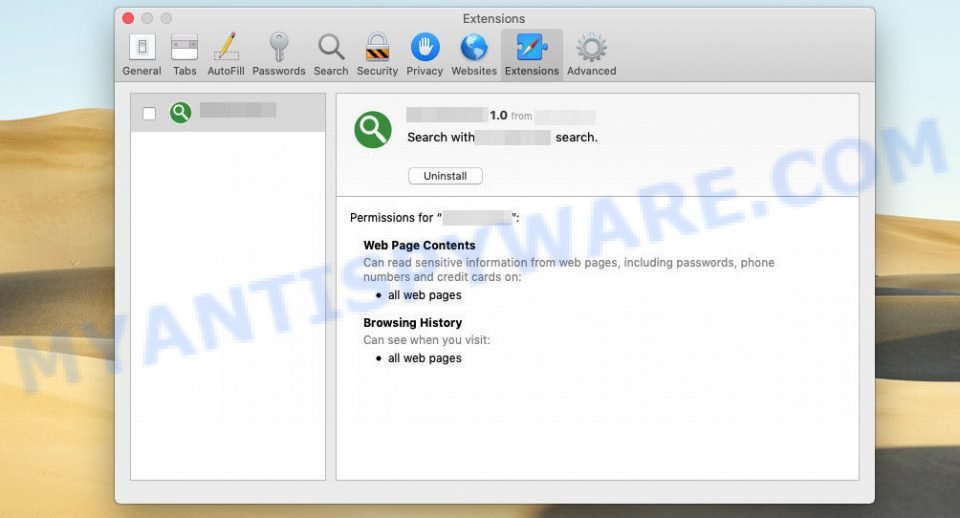The image size is (960, 518).
Task: Select the blurred extension name in the list
Action: 238,110
